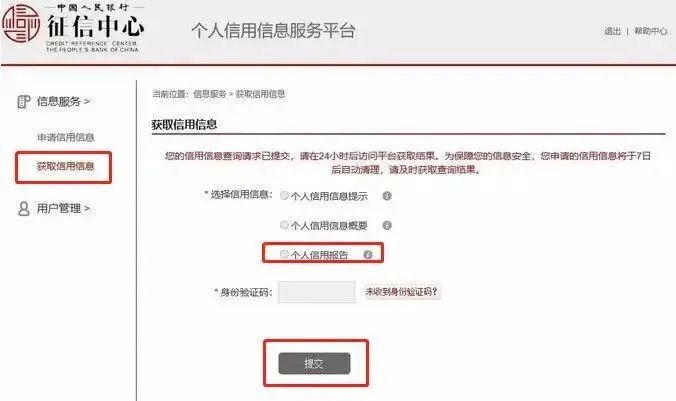Click the 用户管理 person icon in sidebar
Image resolution: width=676 pixels, height=401 pixels.
(24, 209)
